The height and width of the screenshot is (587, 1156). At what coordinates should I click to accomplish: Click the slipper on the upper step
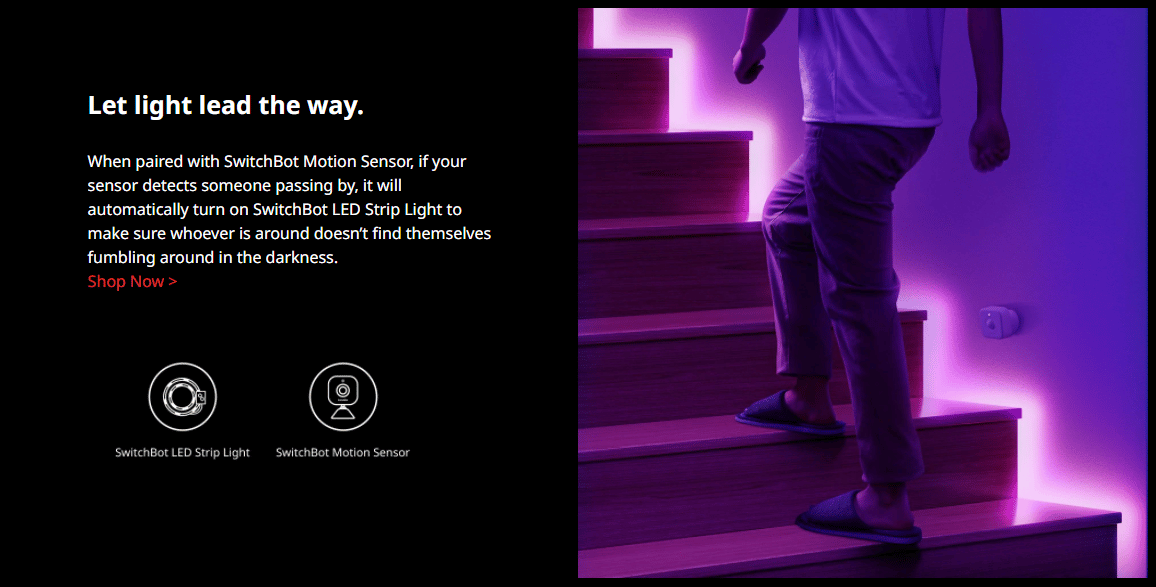(x=791, y=413)
